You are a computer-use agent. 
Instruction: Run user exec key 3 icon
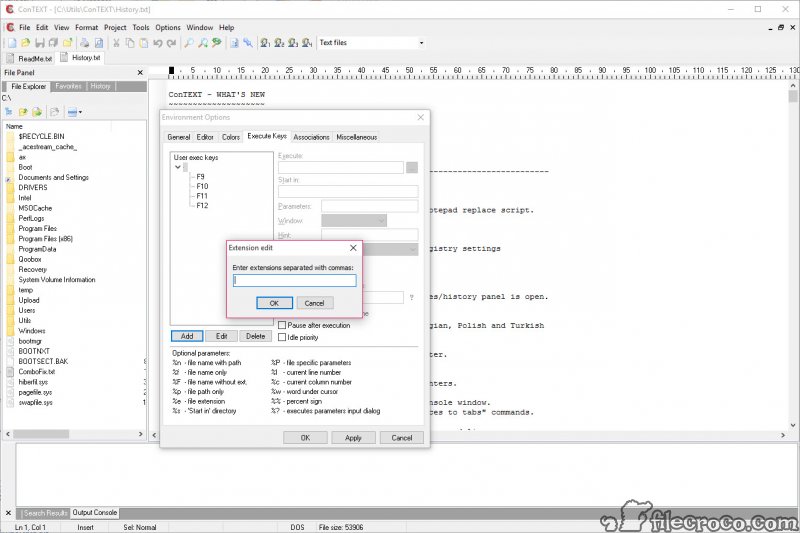click(x=293, y=43)
